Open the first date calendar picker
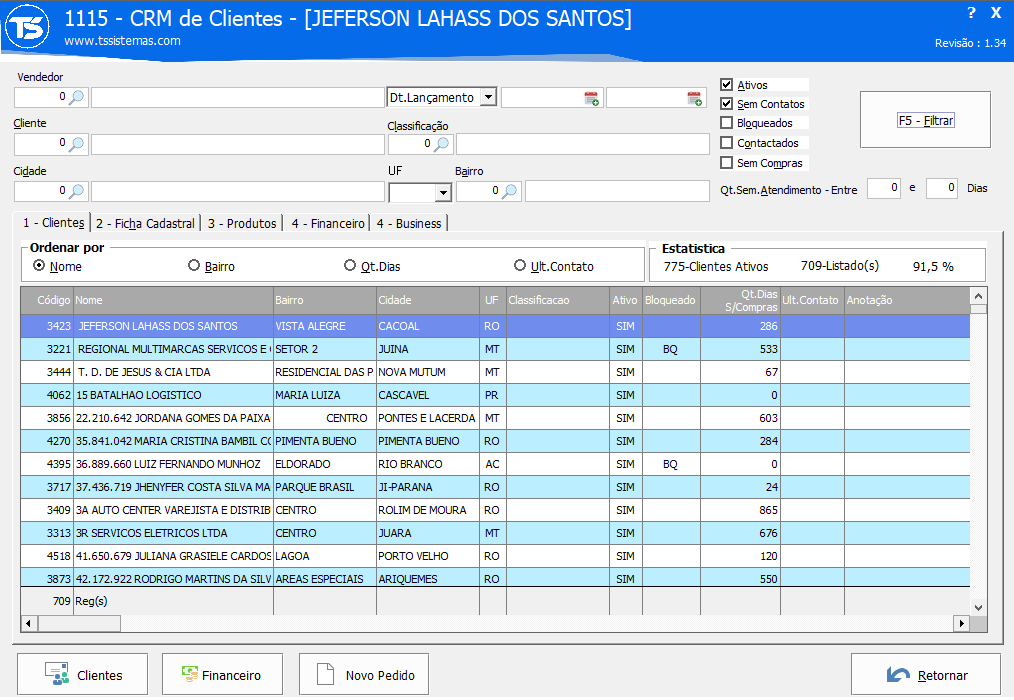This screenshot has width=1014, height=700. pos(591,98)
